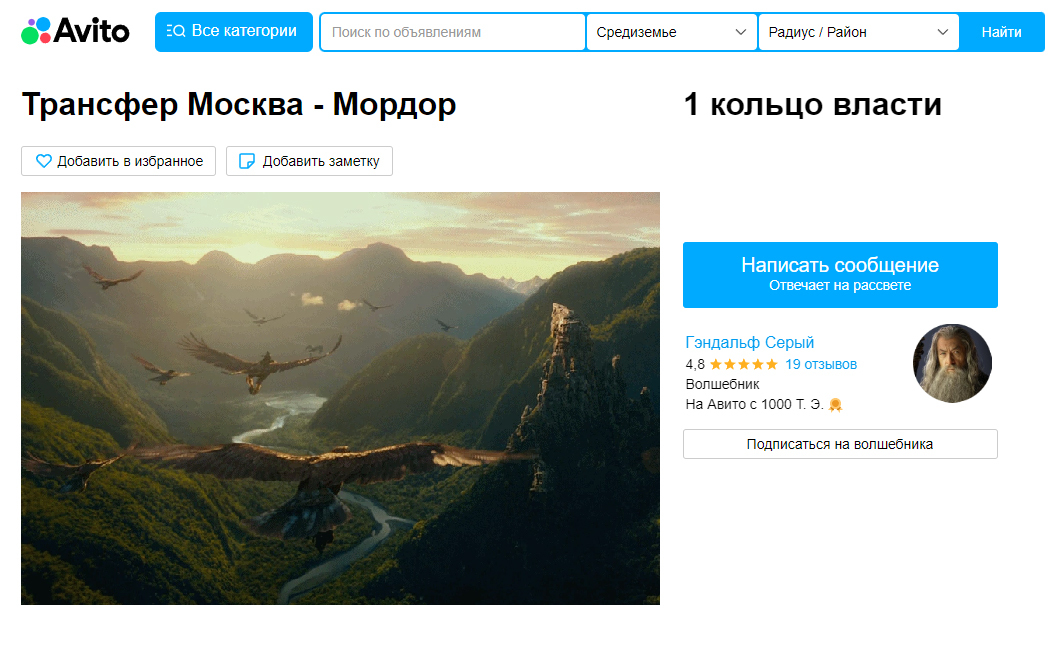Open the Все категории menu
Screen dimensions: 1058x651
pos(233,32)
